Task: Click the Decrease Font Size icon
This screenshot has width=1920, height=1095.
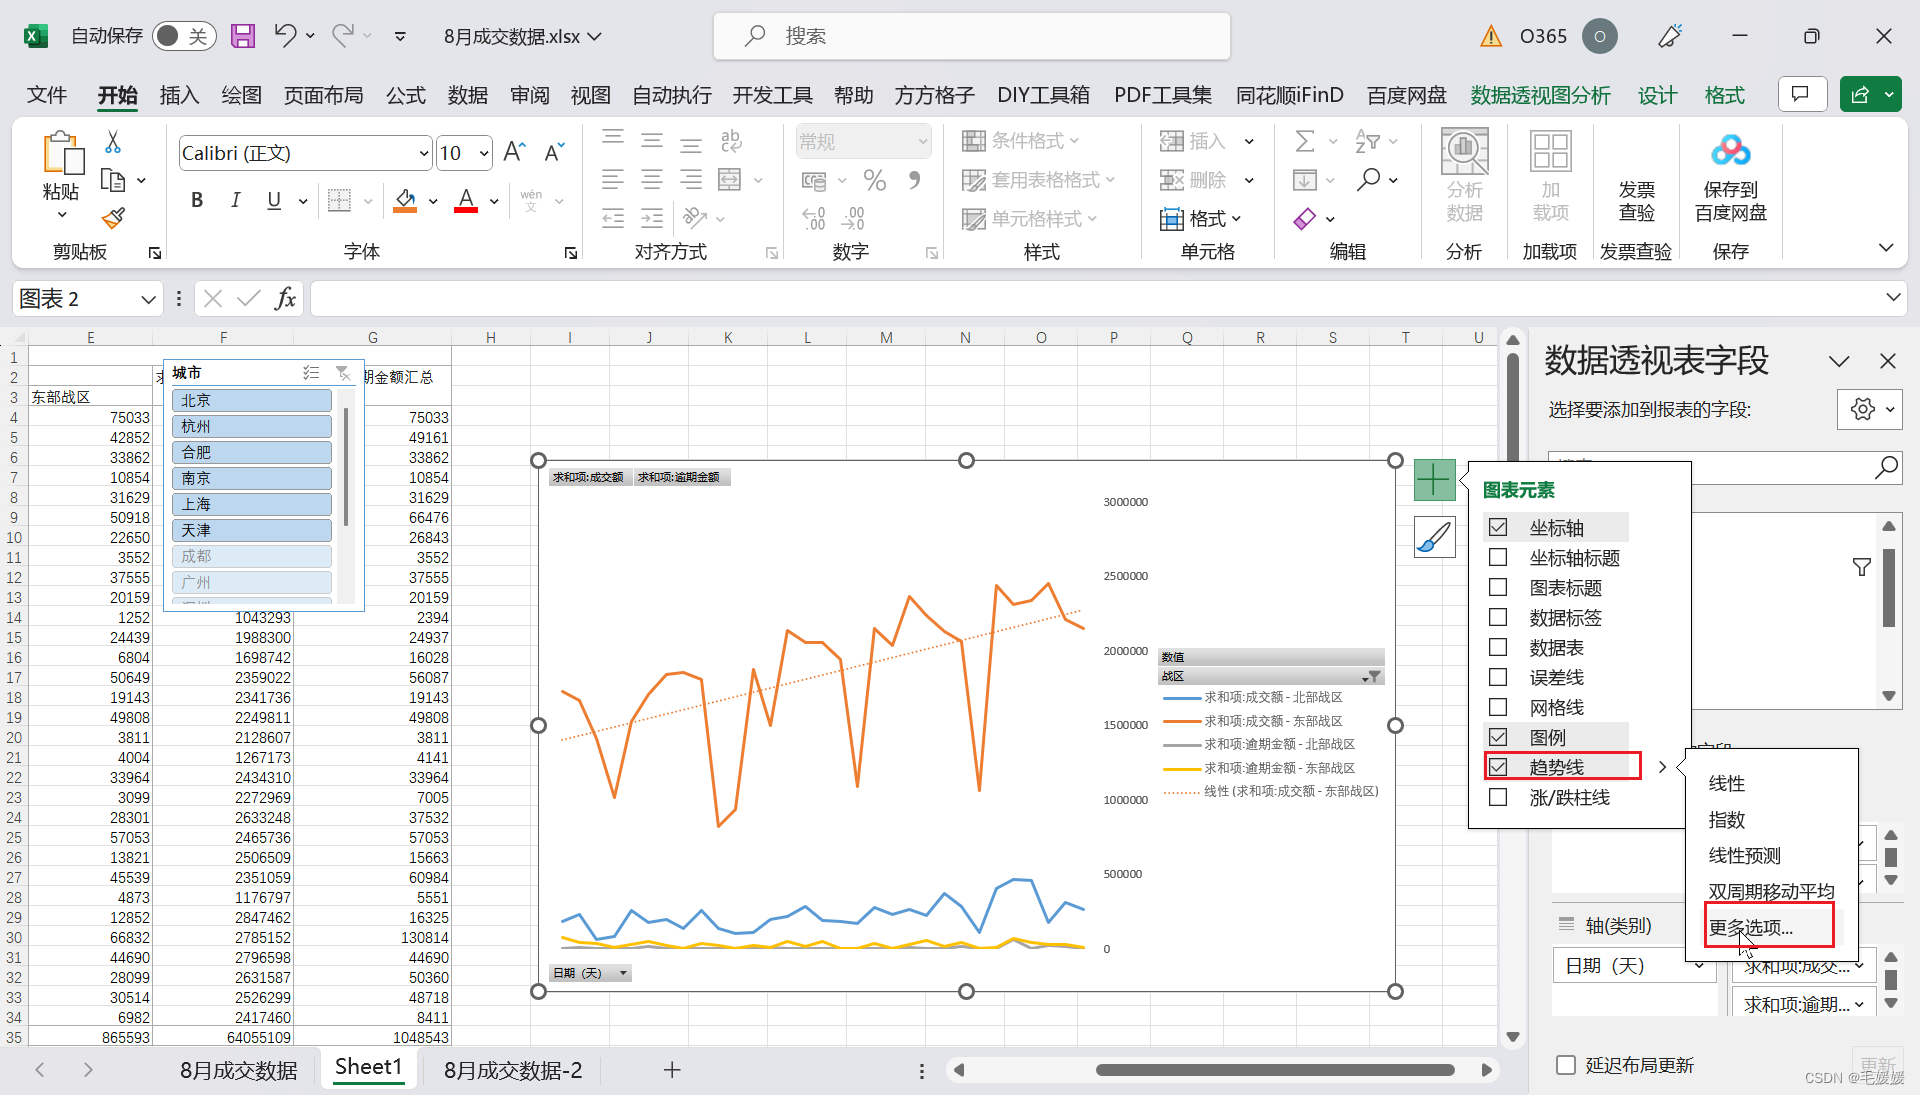Action: (x=554, y=152)
